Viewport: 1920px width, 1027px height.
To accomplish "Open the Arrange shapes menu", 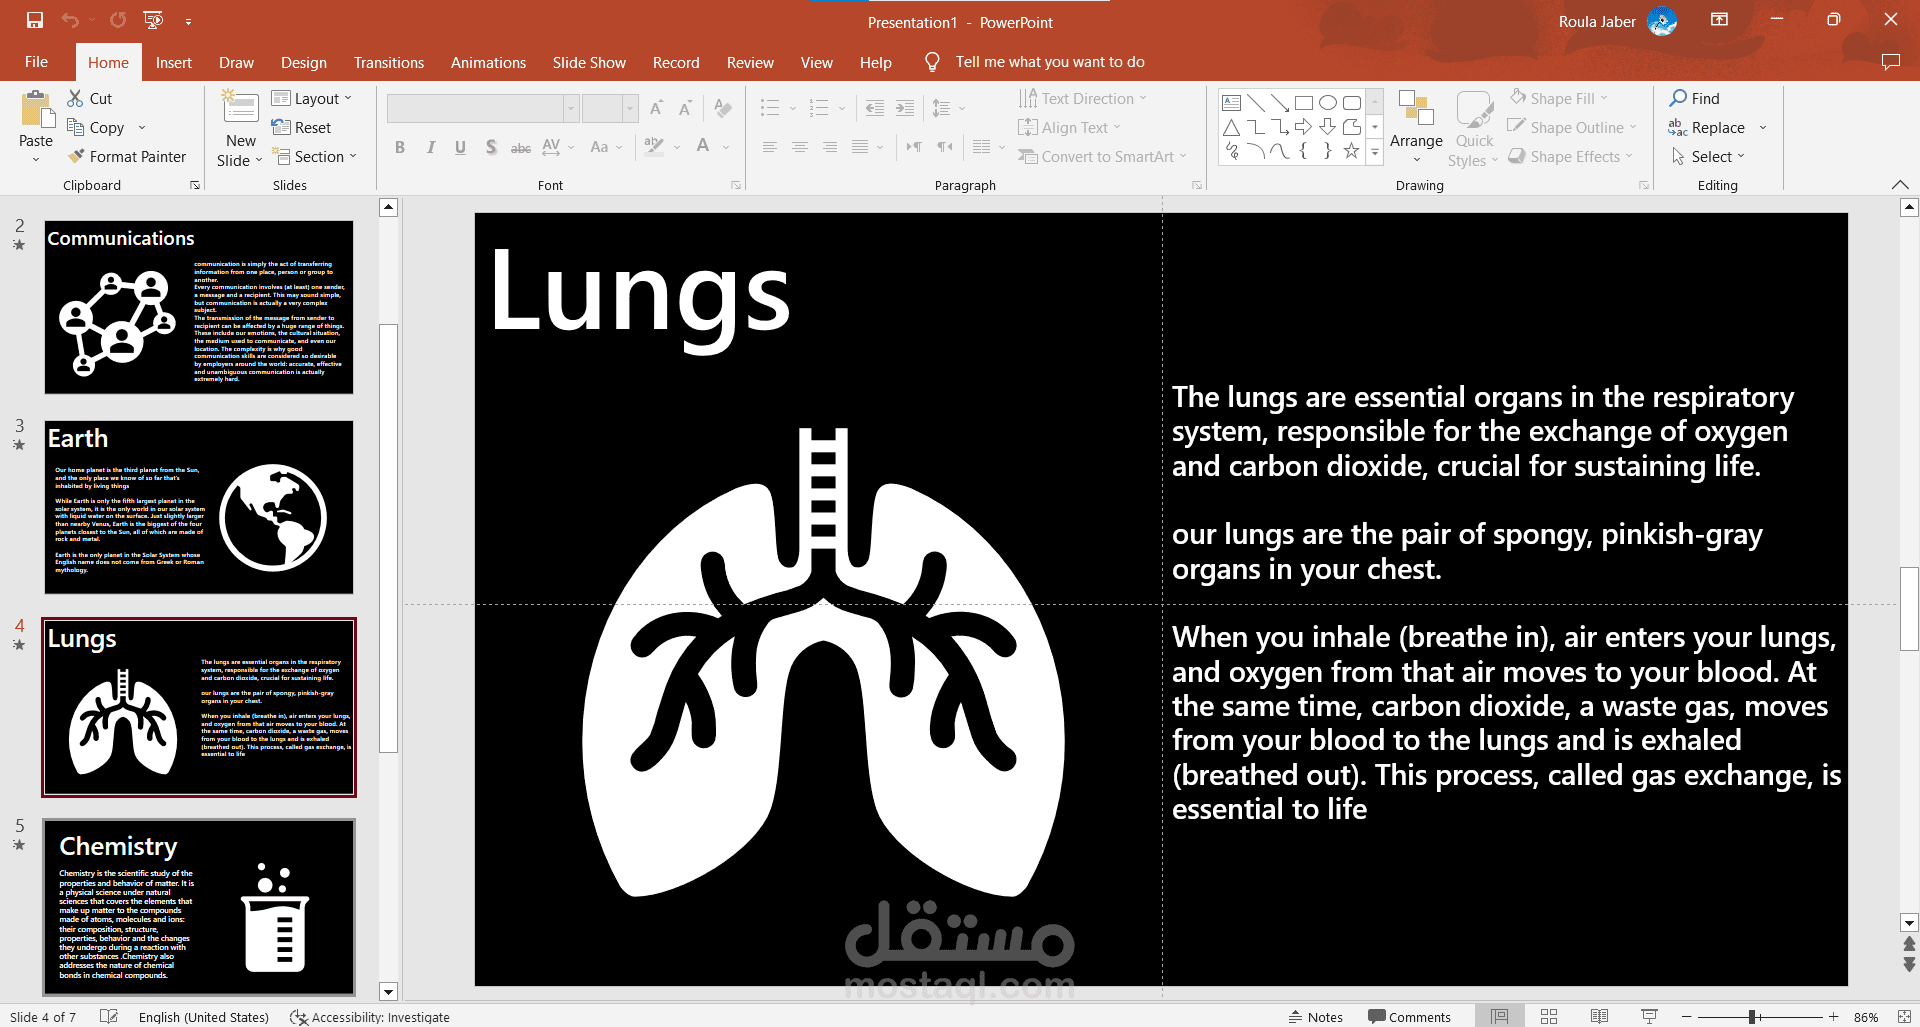I will 1416,127.
